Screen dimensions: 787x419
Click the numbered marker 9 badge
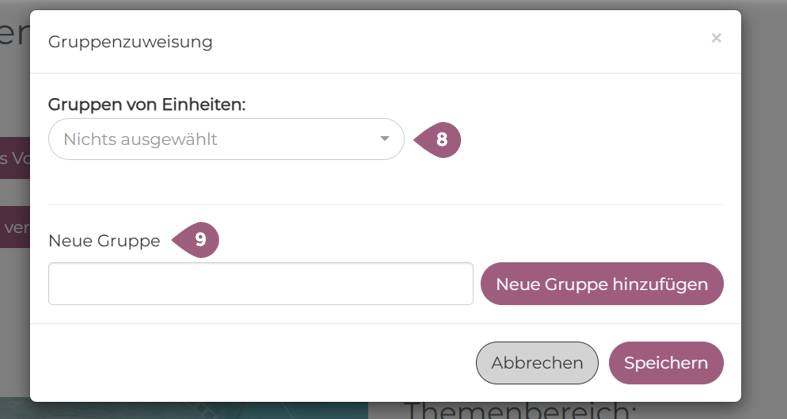click(x=199, y=240)
